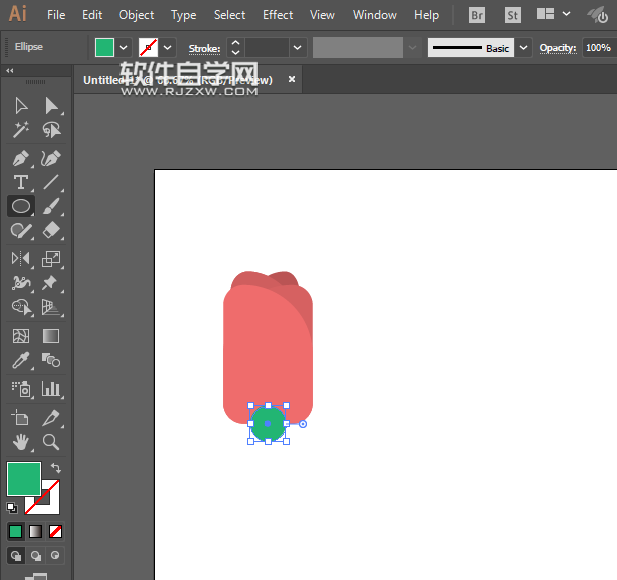Select the Zoom tool

point(51,442)
